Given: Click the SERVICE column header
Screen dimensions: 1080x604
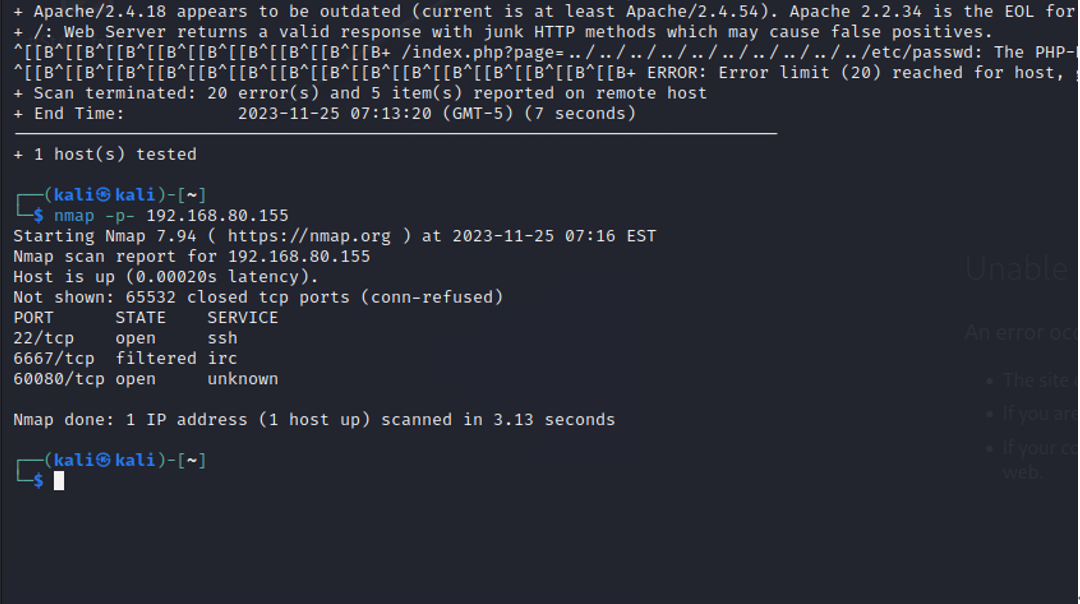Looking at the screenshot, I should tap(243, 317).
